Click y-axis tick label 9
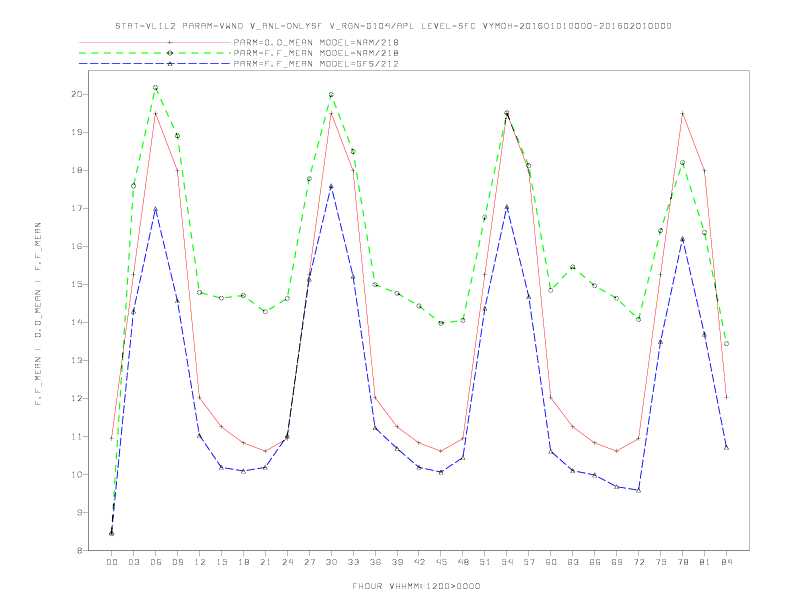792x612 pixels. point(80,513)
